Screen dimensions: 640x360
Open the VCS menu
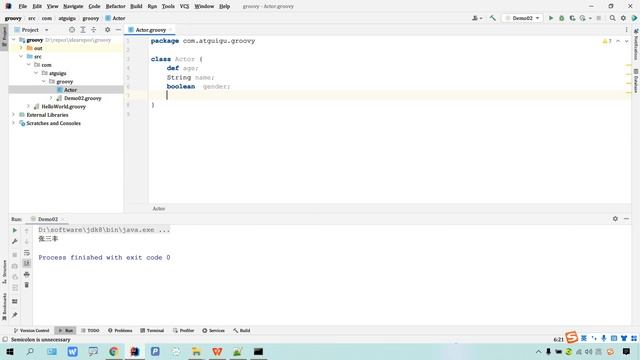tap(184, 6)
